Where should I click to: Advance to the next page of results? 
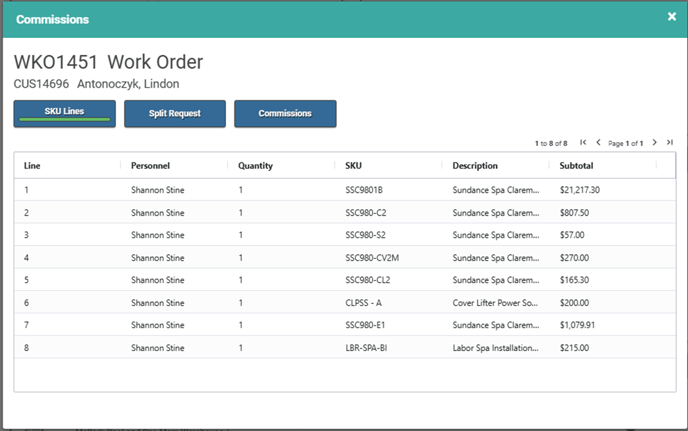pyautogui.click(x=655, y=143)
